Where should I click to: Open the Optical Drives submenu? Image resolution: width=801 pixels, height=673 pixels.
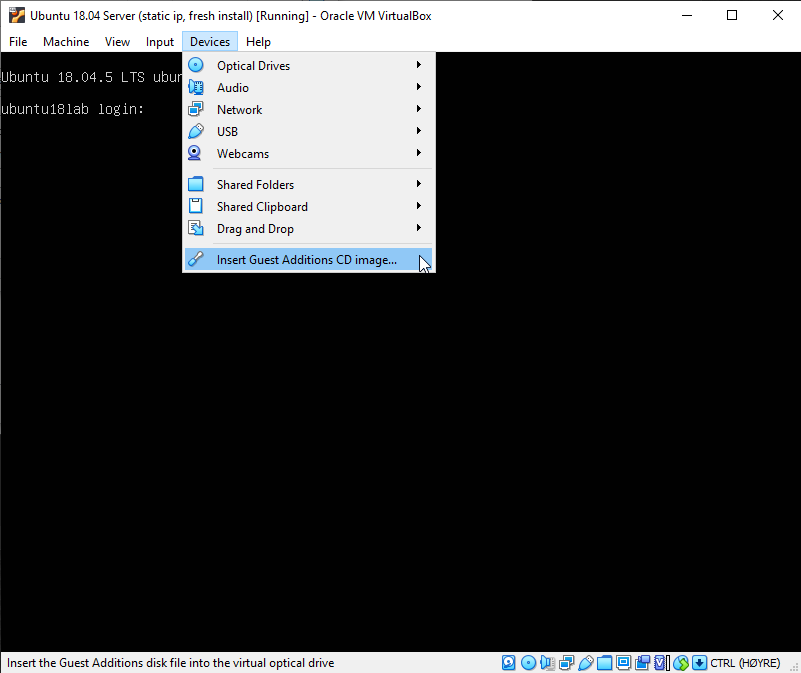pos(309,65)
